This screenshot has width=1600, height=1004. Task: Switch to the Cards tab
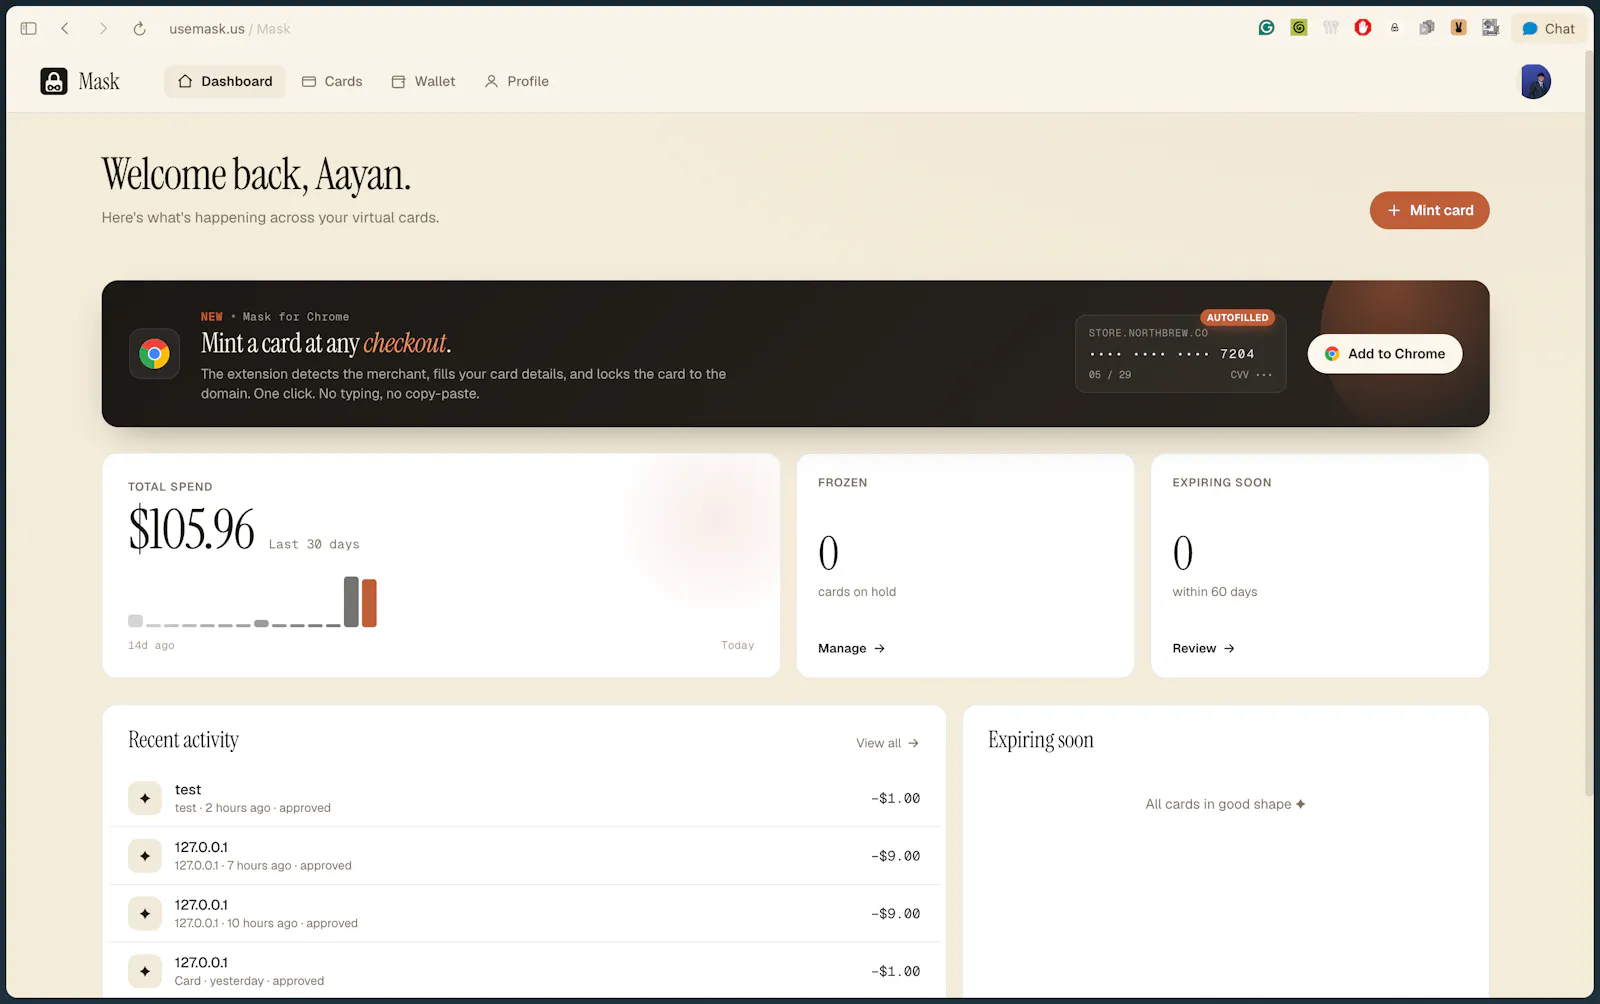[332, 81]
